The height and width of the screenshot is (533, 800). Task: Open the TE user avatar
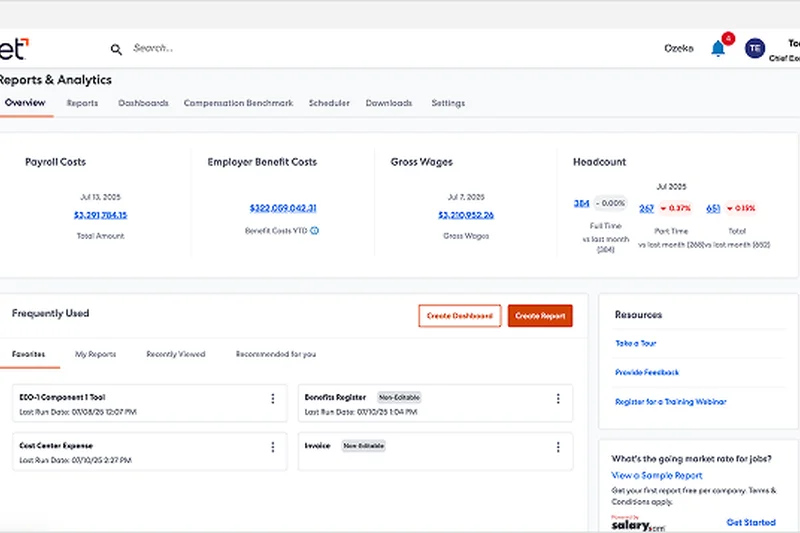click(755, 48)
